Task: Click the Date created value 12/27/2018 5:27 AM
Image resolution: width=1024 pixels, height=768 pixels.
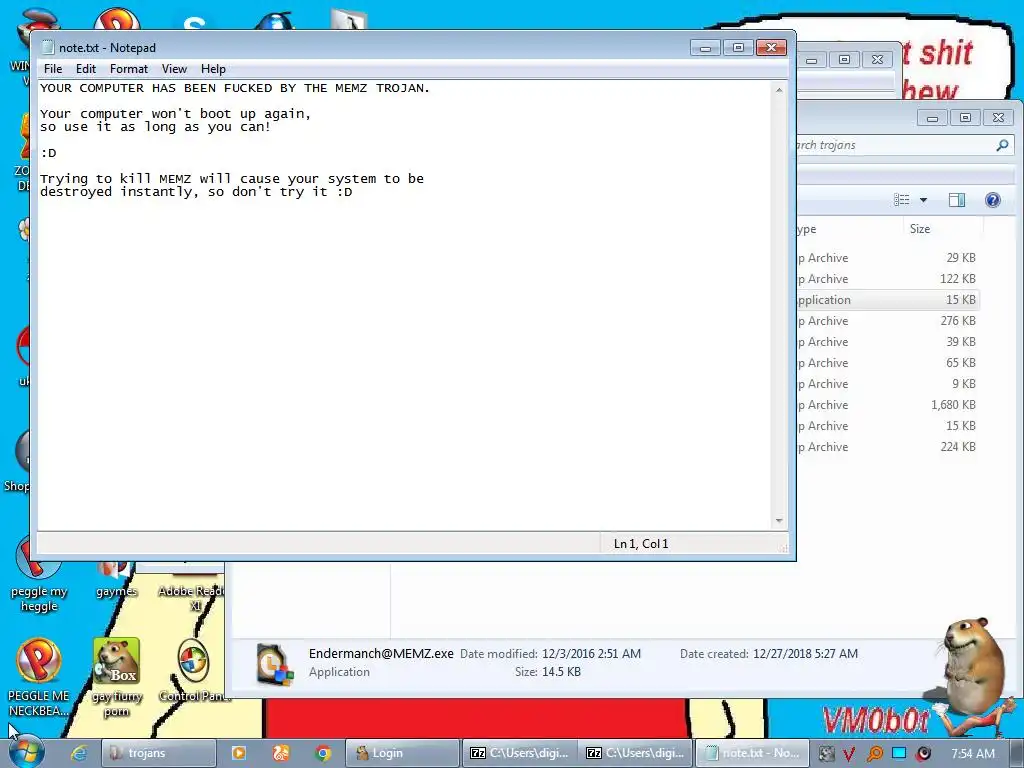Action: [x=805, y=654]
